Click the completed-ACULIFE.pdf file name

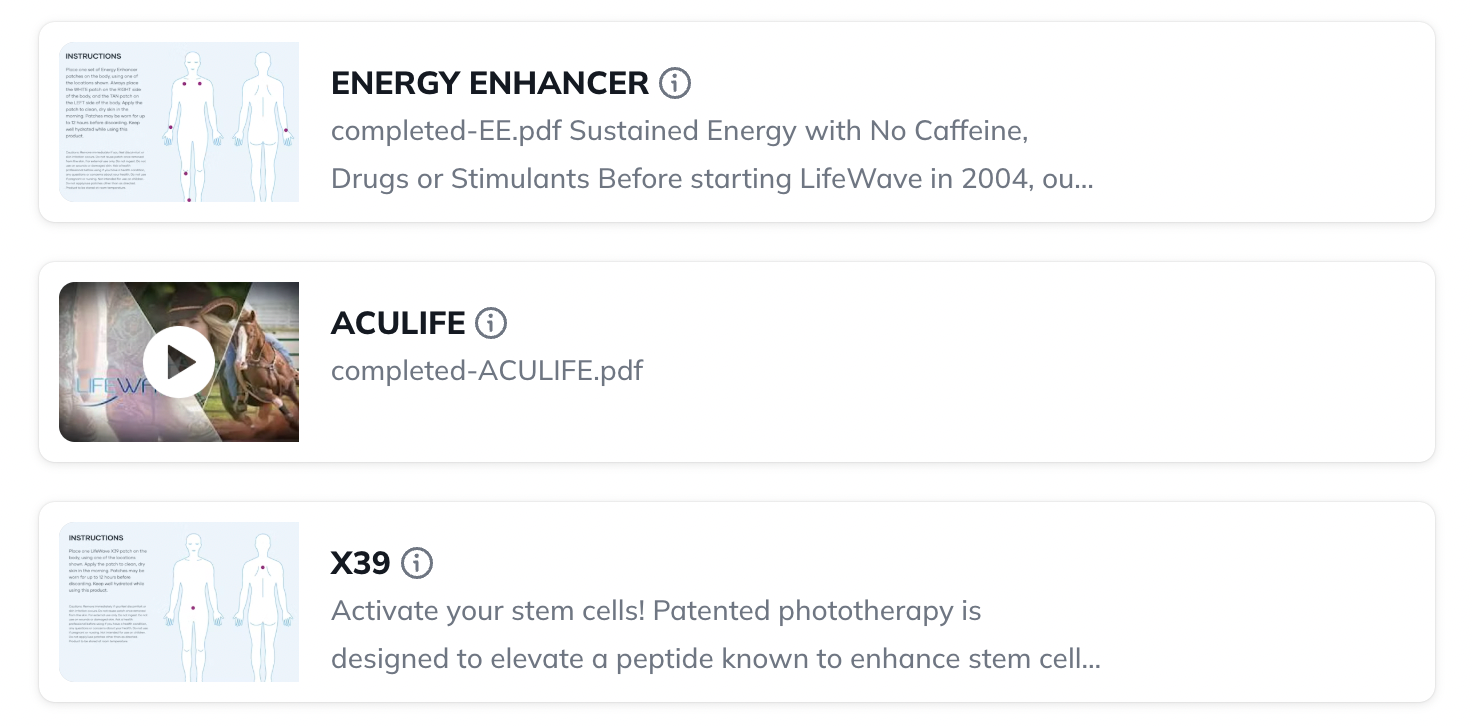coord(487,371)
